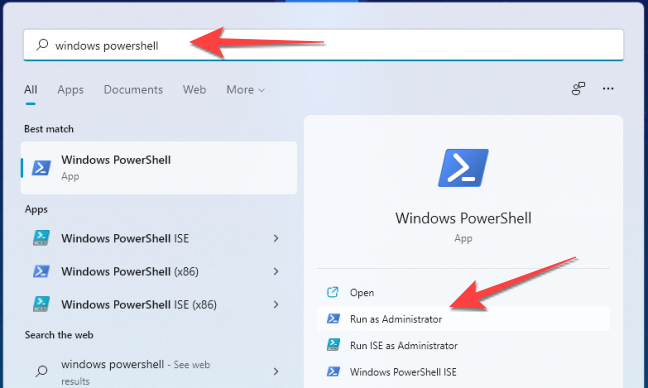Switch to the Web tab
This screenshot has height=388, width=648.
(x=194, y=90)
